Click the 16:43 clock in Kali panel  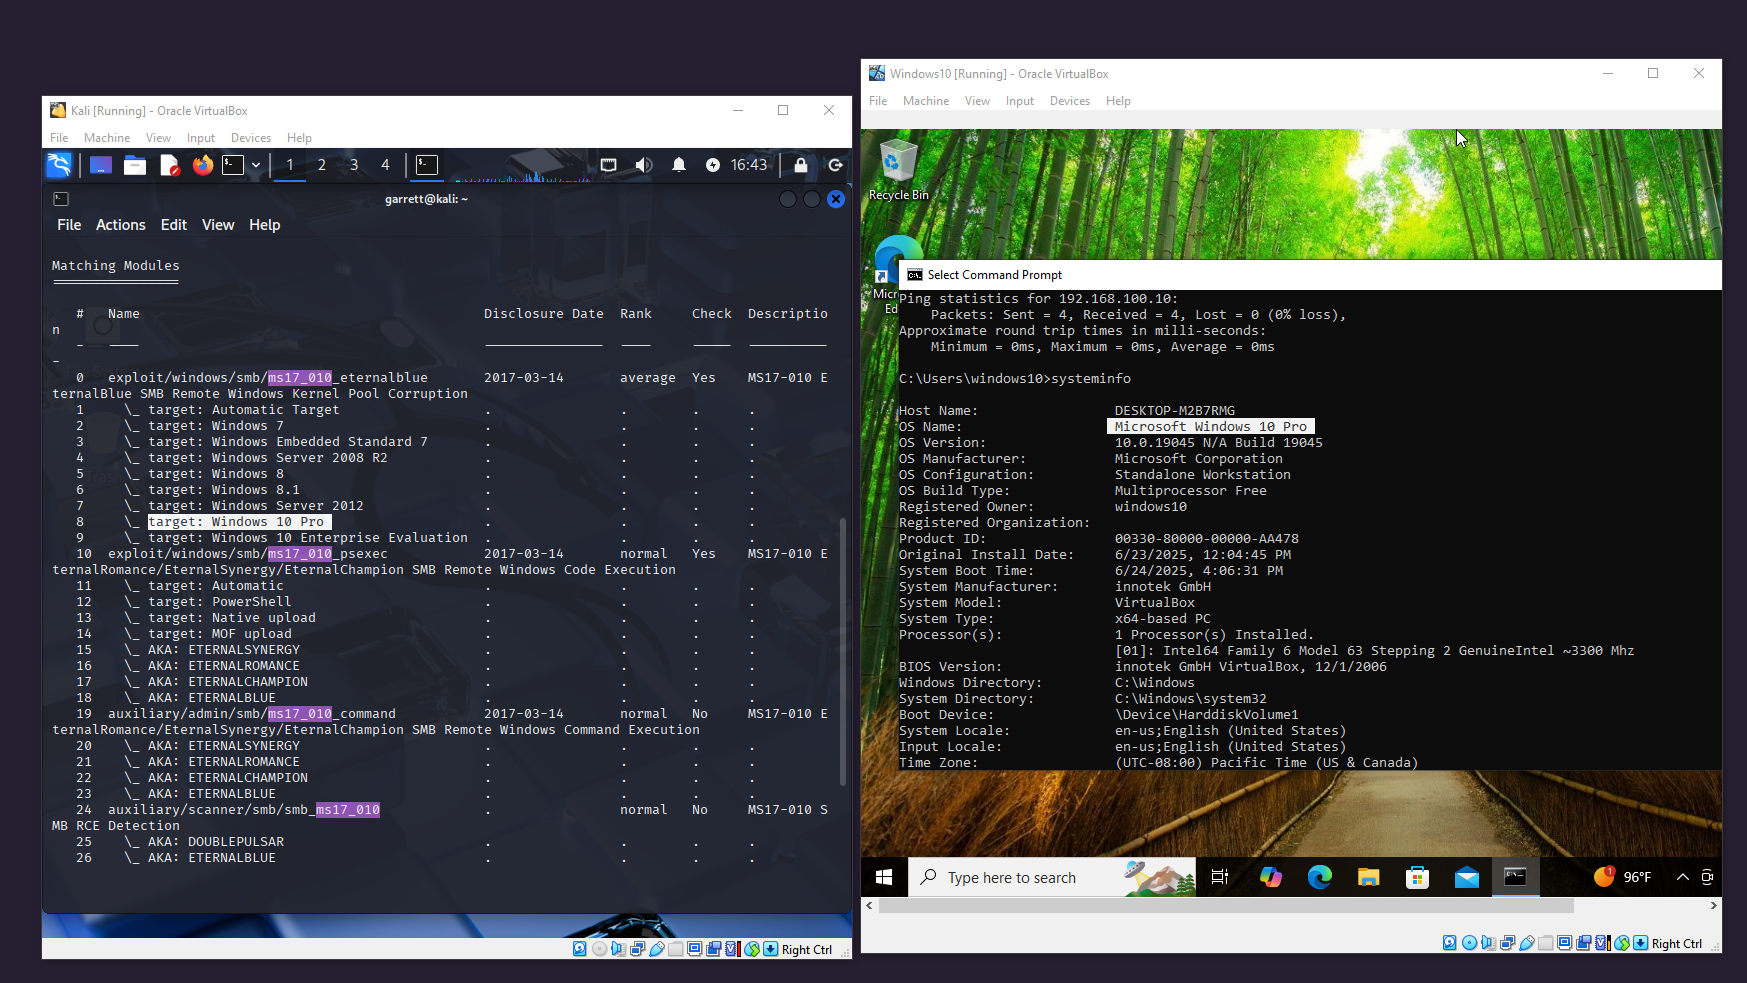point(749,165)
